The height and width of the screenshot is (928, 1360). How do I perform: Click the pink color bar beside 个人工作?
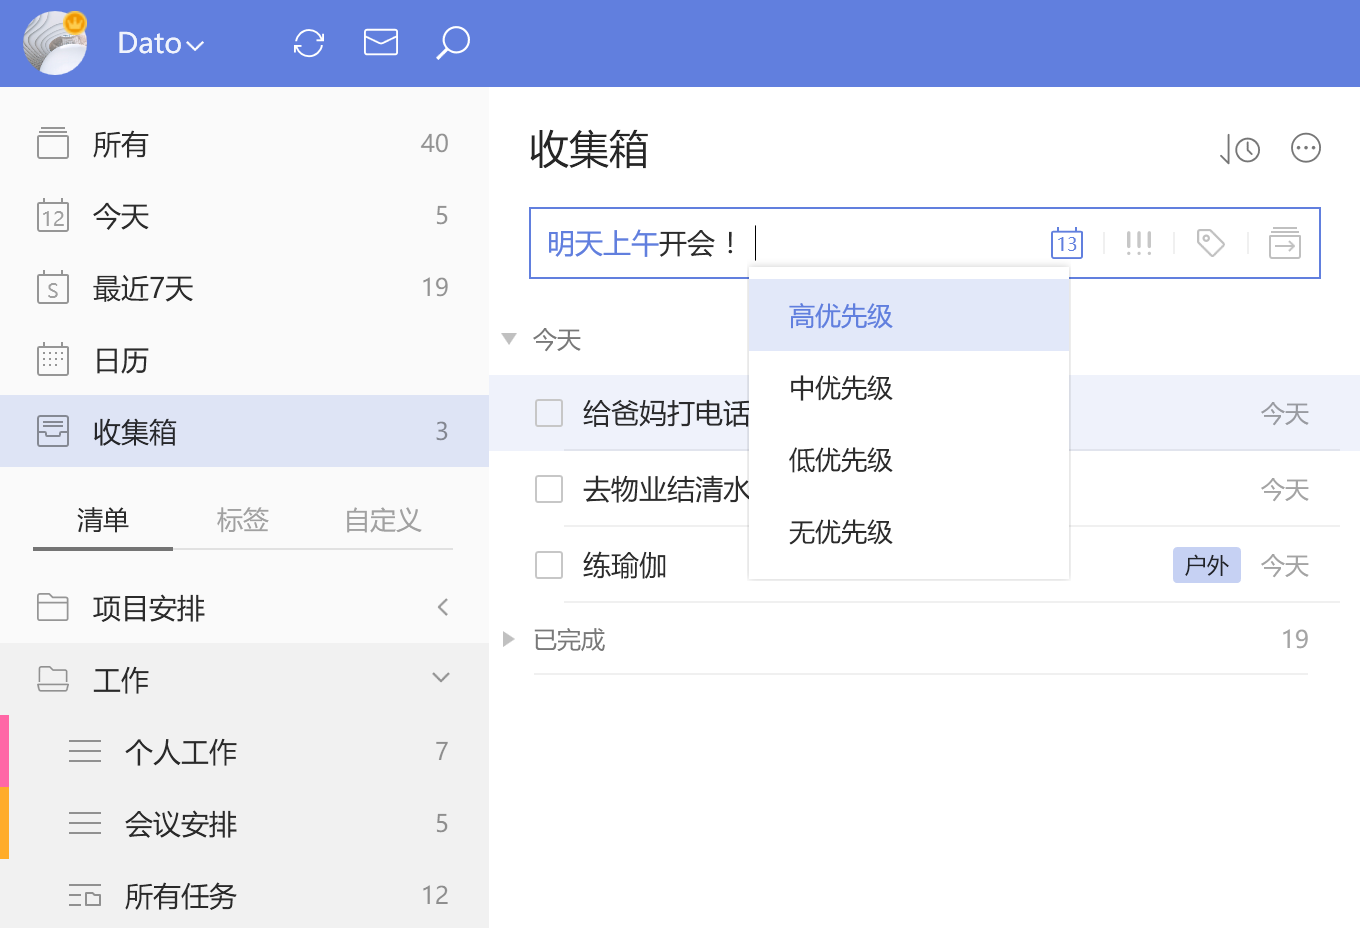[5, 751]
